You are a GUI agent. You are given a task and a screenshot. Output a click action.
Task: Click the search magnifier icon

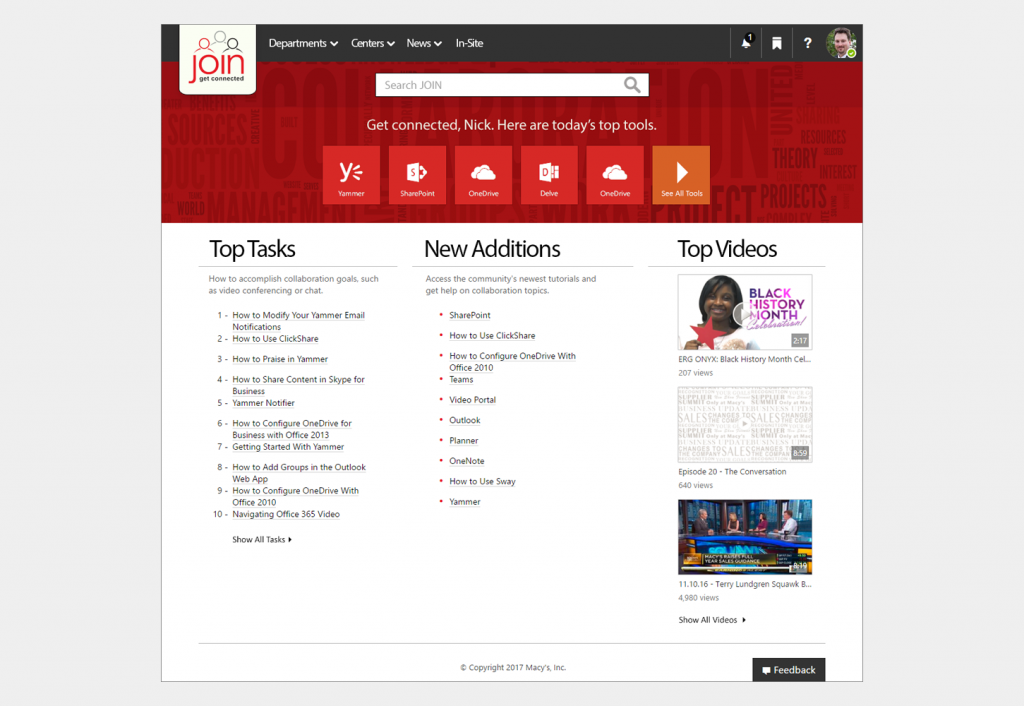(632, 85)
